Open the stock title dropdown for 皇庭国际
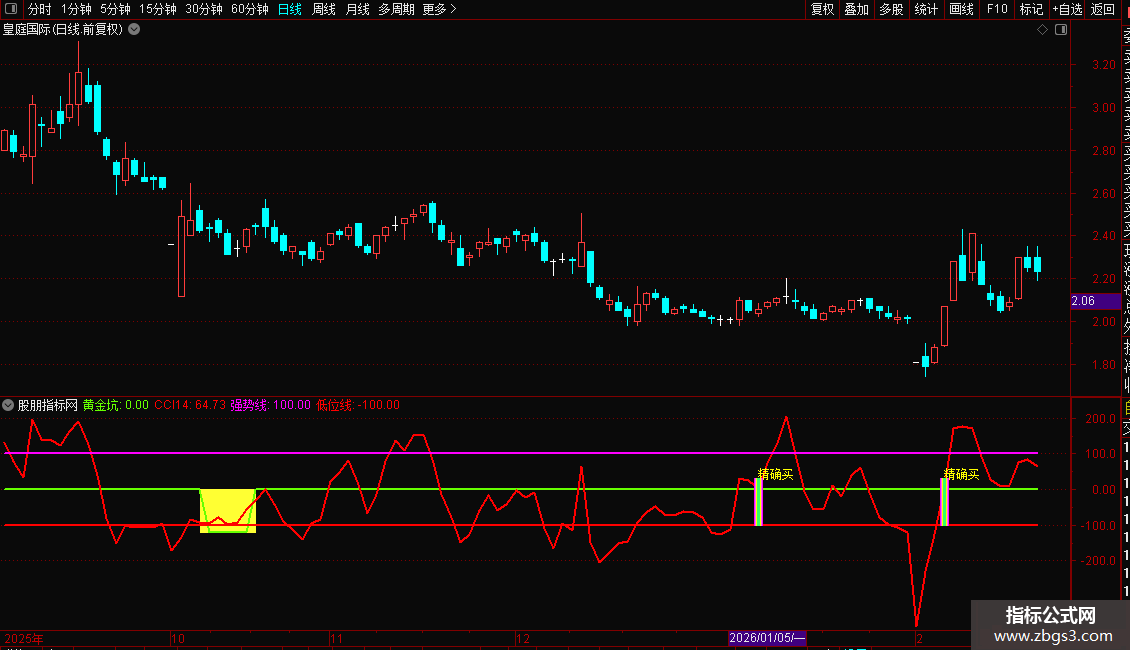Image resolution: width=1130 pixels, height=650 pixels. (134, 30)
